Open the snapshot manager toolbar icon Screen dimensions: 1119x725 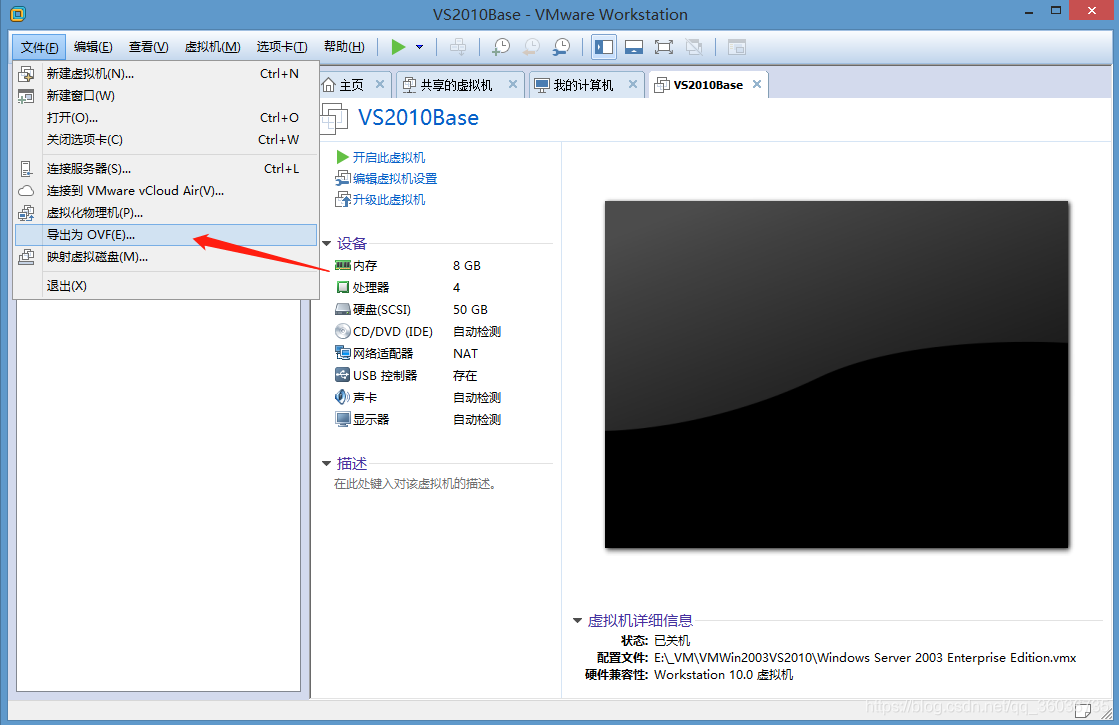tap(562, 47)
